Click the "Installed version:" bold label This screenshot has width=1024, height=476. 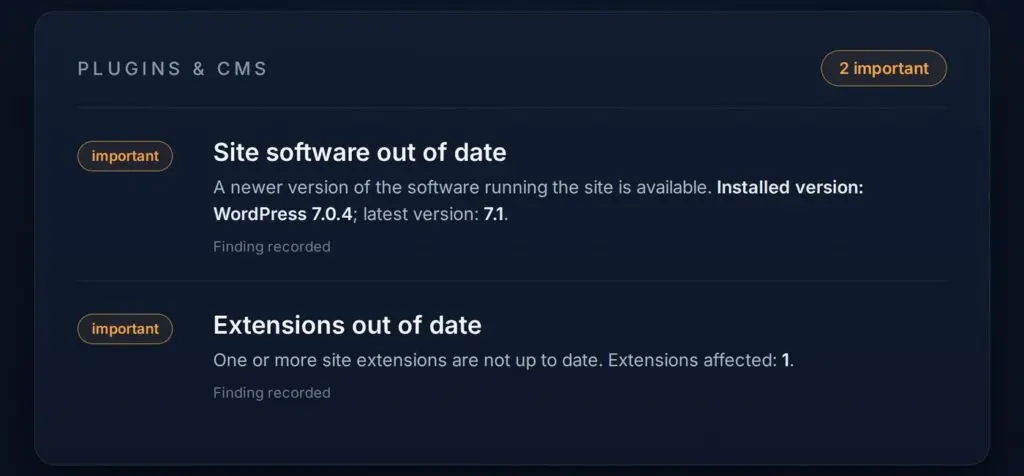click(x=790, y=188)
